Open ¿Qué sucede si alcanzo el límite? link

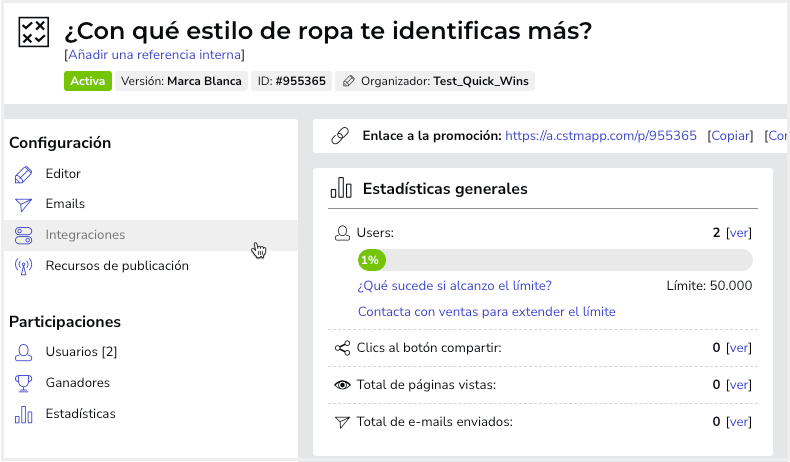(x=454, y=286)
